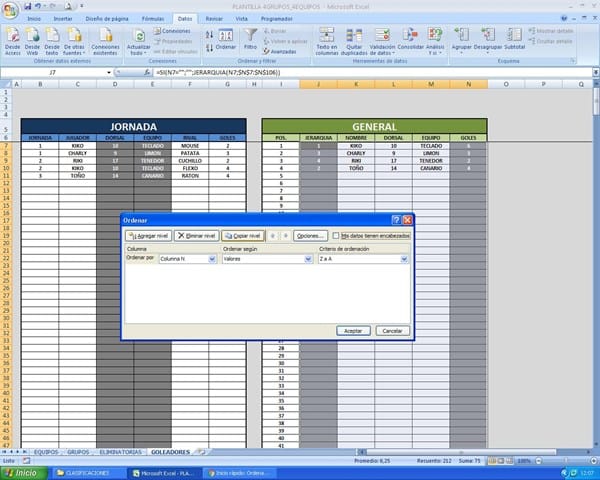Click the Windows Inicio start button
The height and width of the screenshot is (480, 600).
(x=22, y=472)
